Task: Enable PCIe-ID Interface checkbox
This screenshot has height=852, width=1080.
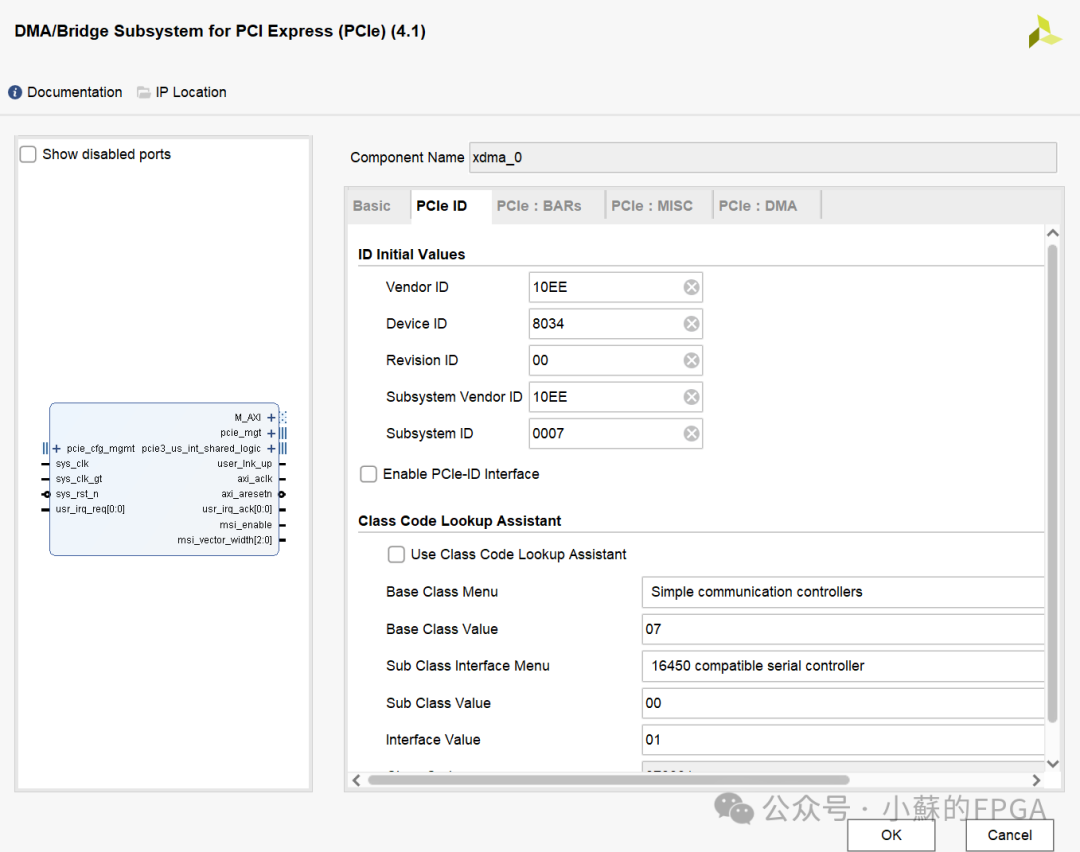Action: (368, 474)
